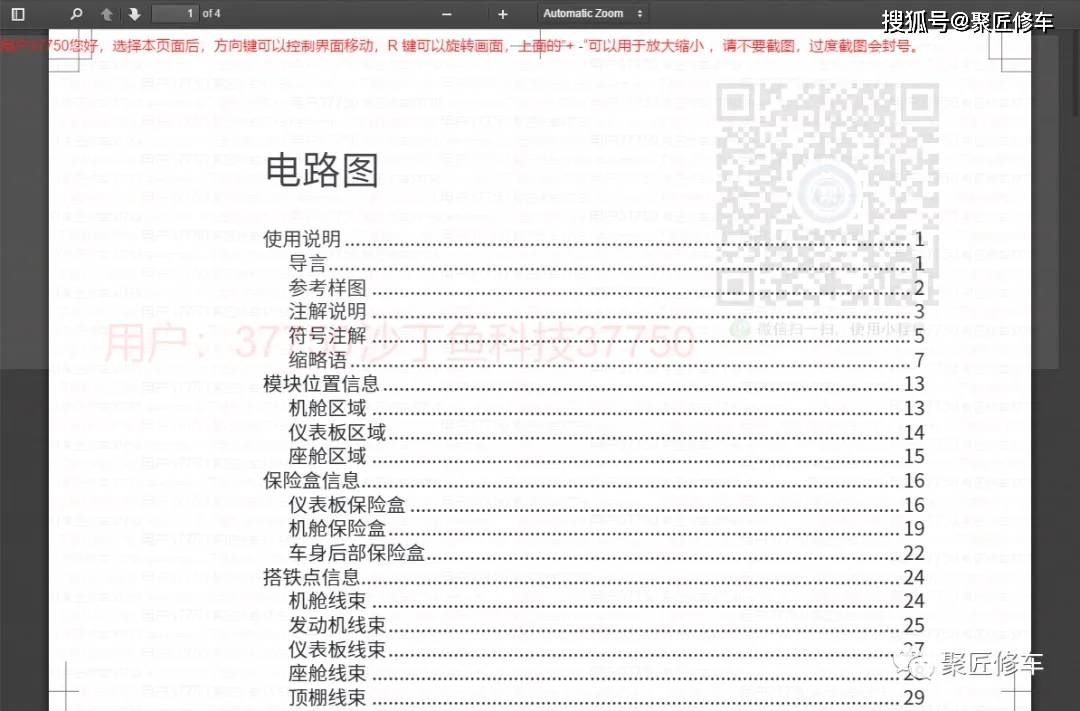Click the 使用说明 contents entry
This screenshot has height=711, width=1080.
pos(594,239)
